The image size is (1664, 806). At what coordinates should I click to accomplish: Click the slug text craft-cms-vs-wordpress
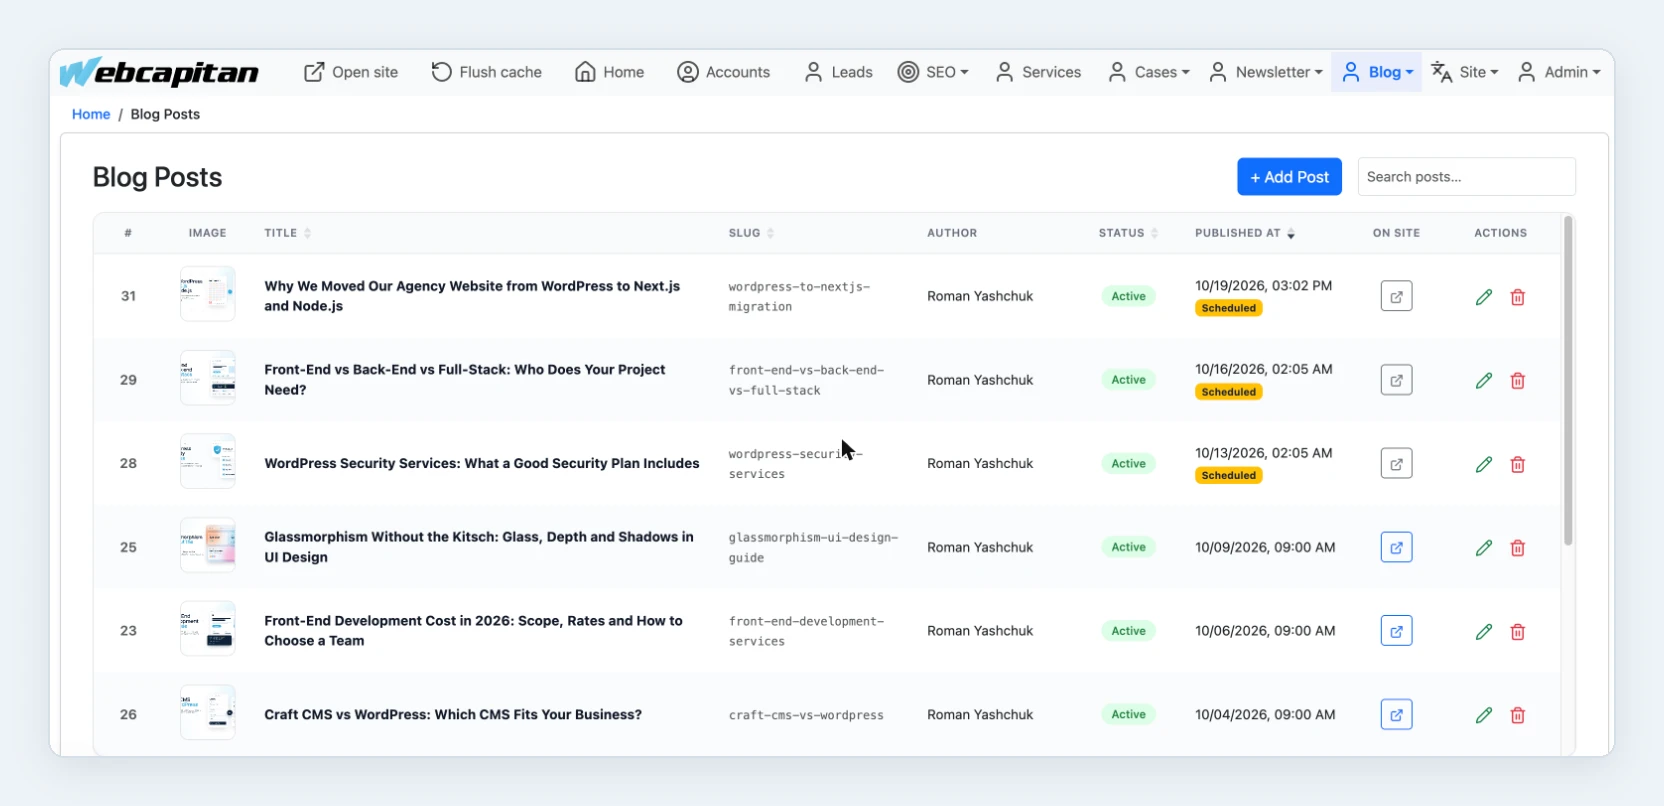[806, 715]
